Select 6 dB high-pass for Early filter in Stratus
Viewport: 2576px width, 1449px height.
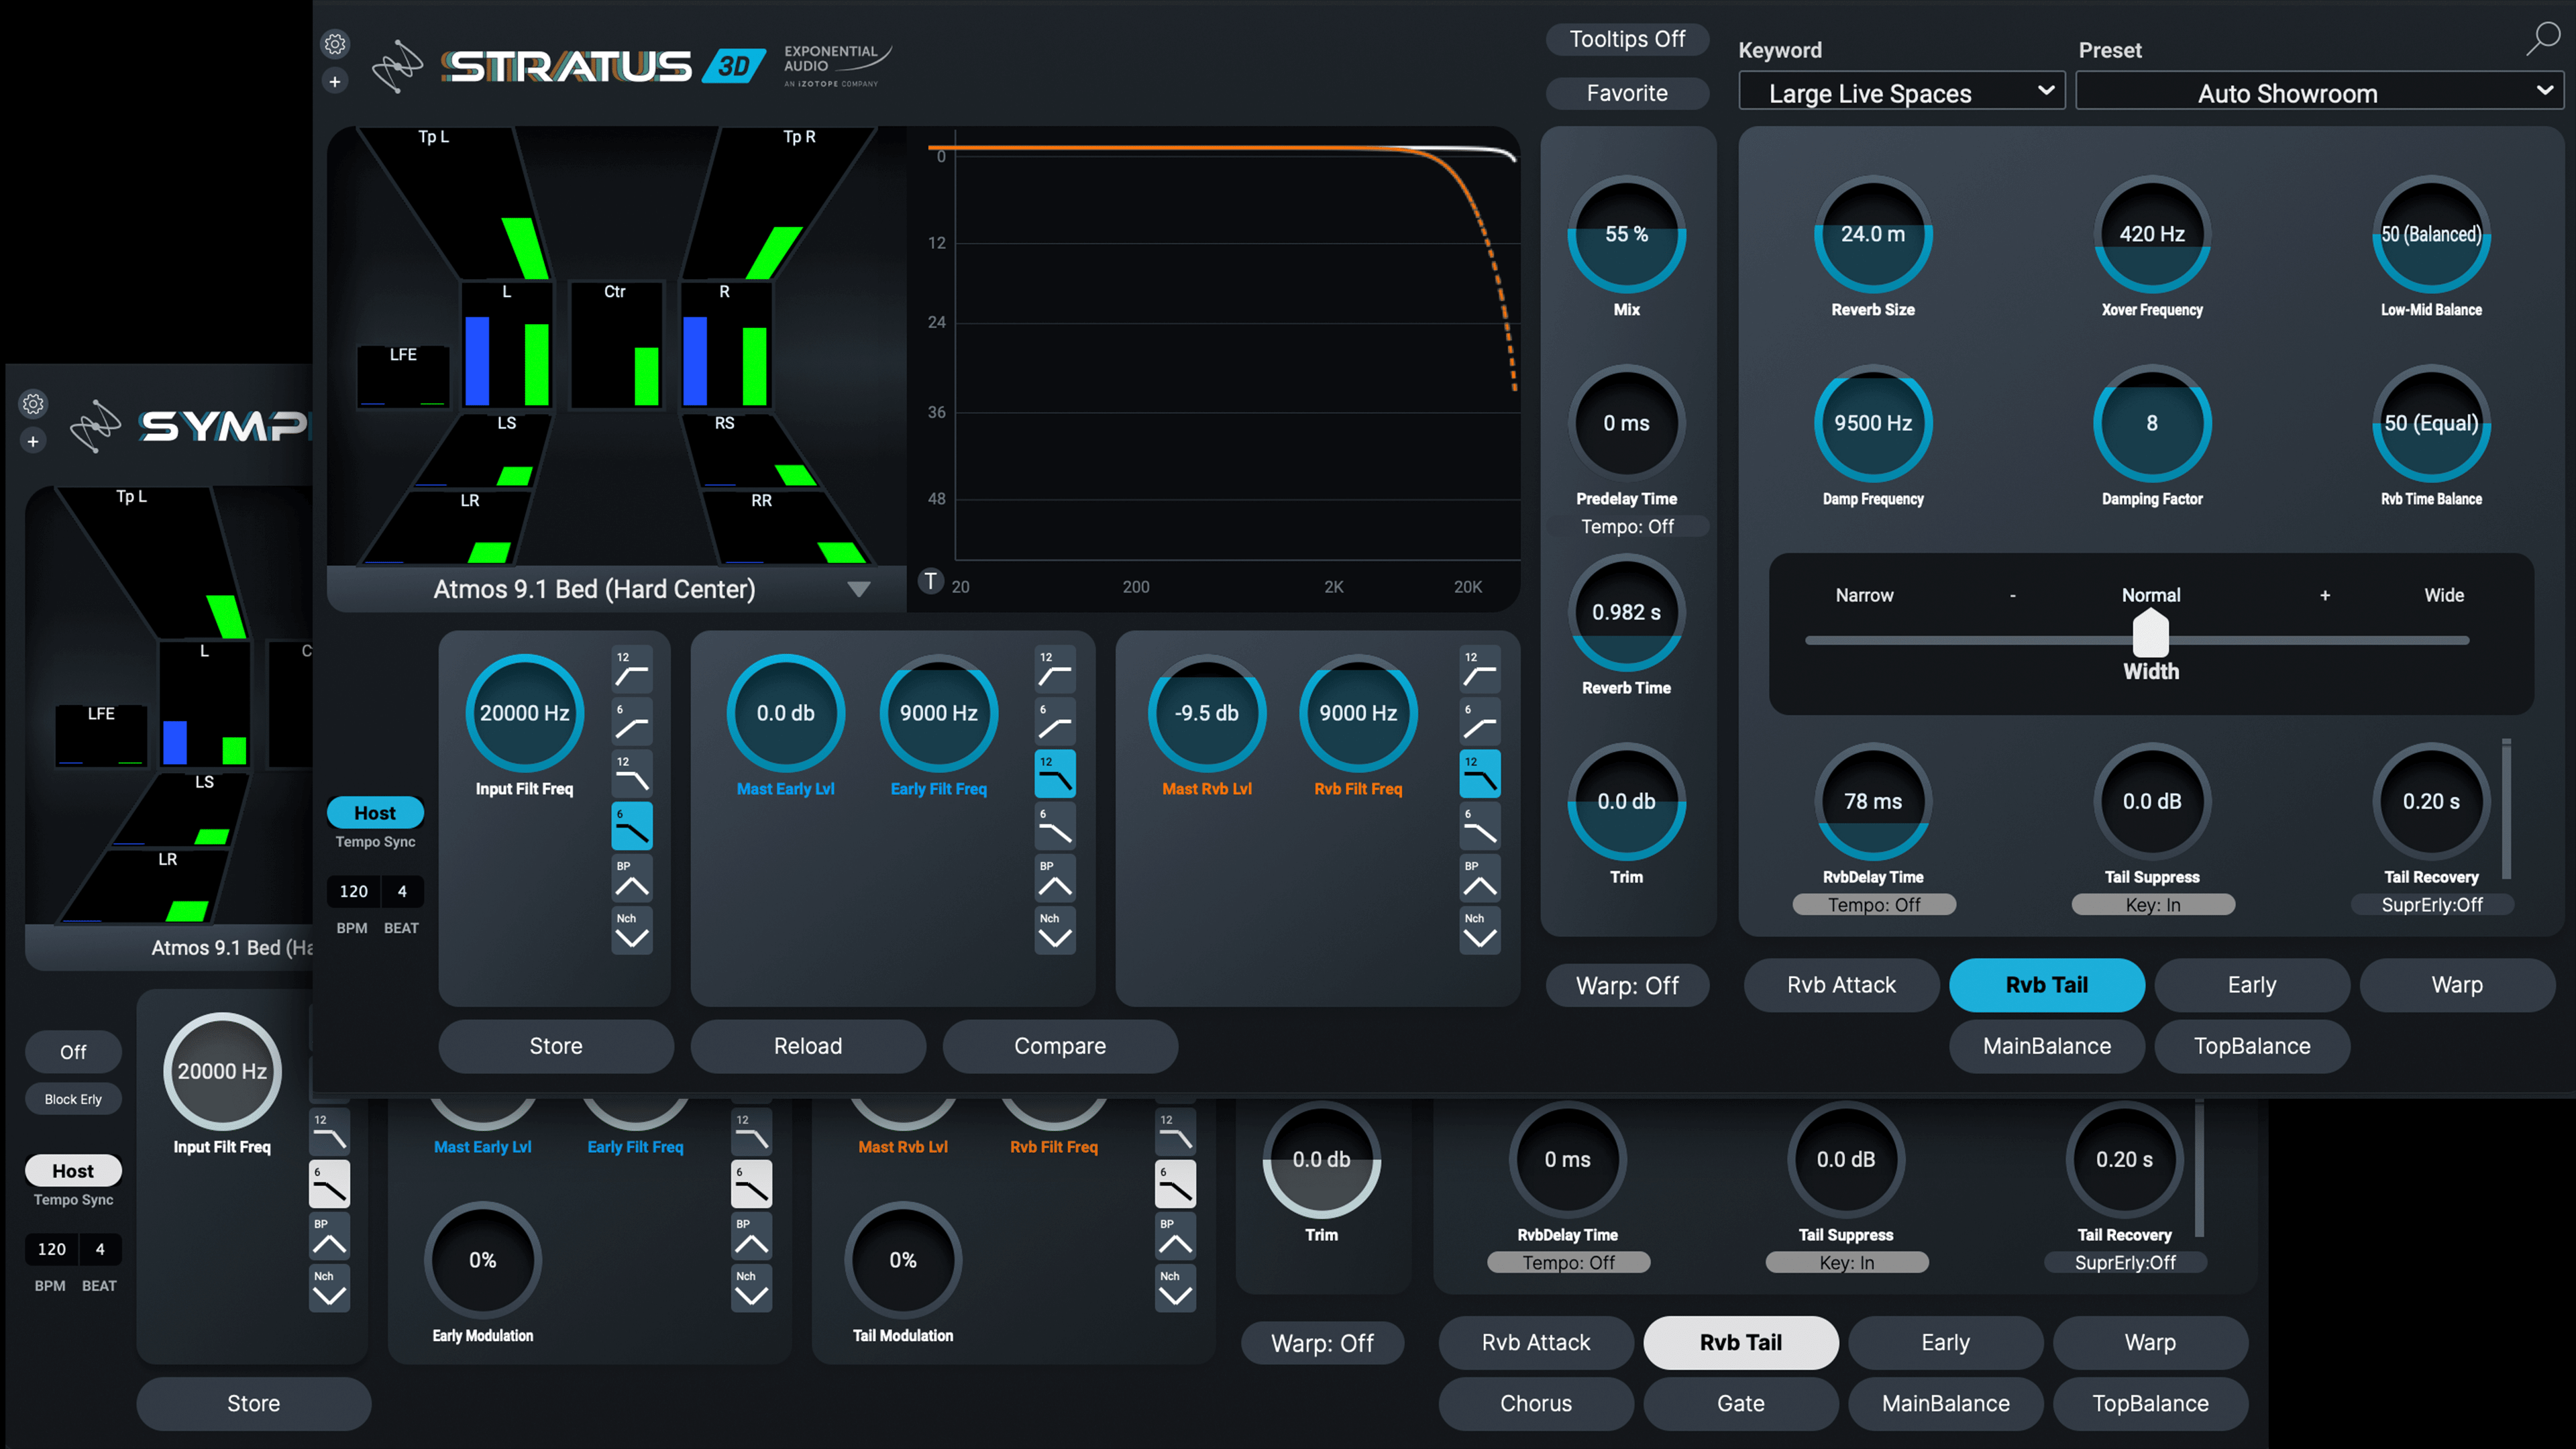click(x=1055, y=722)
